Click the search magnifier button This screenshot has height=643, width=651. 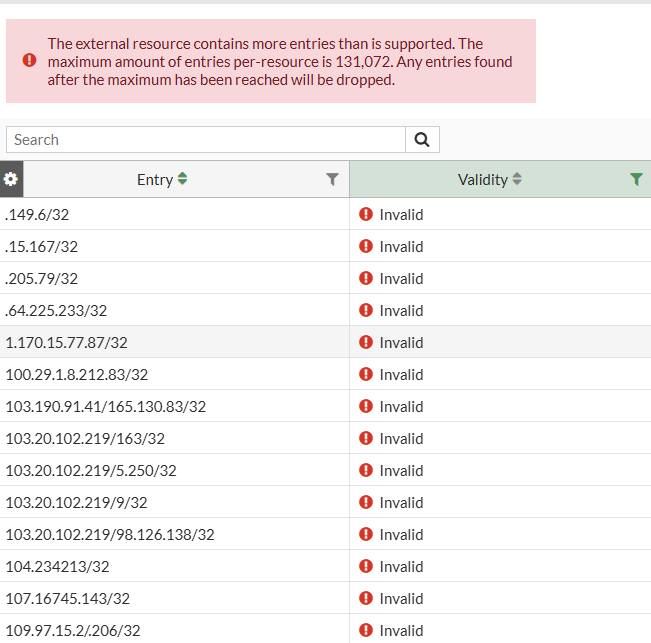click(x=422, y=140)
